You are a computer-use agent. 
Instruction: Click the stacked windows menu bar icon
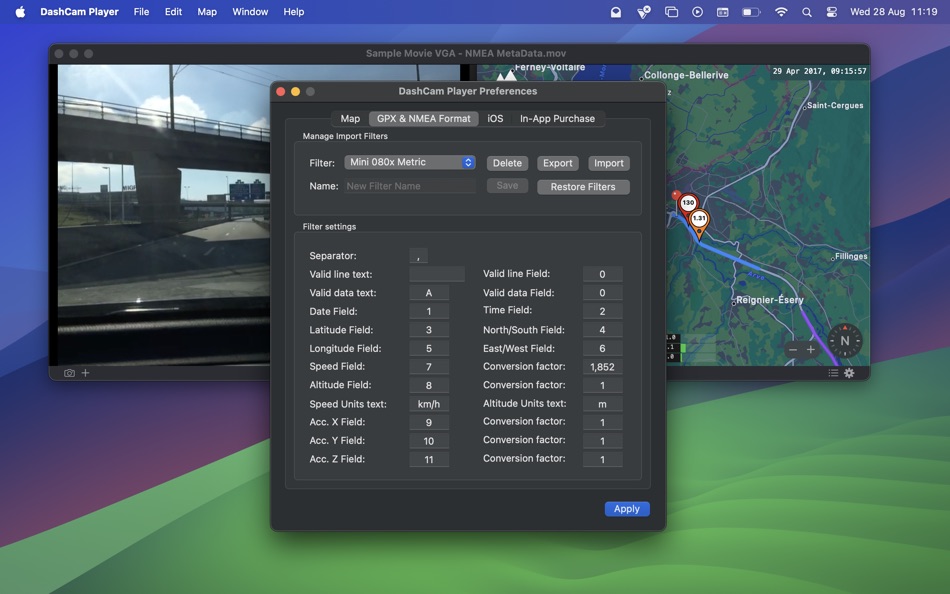point(671,12)
